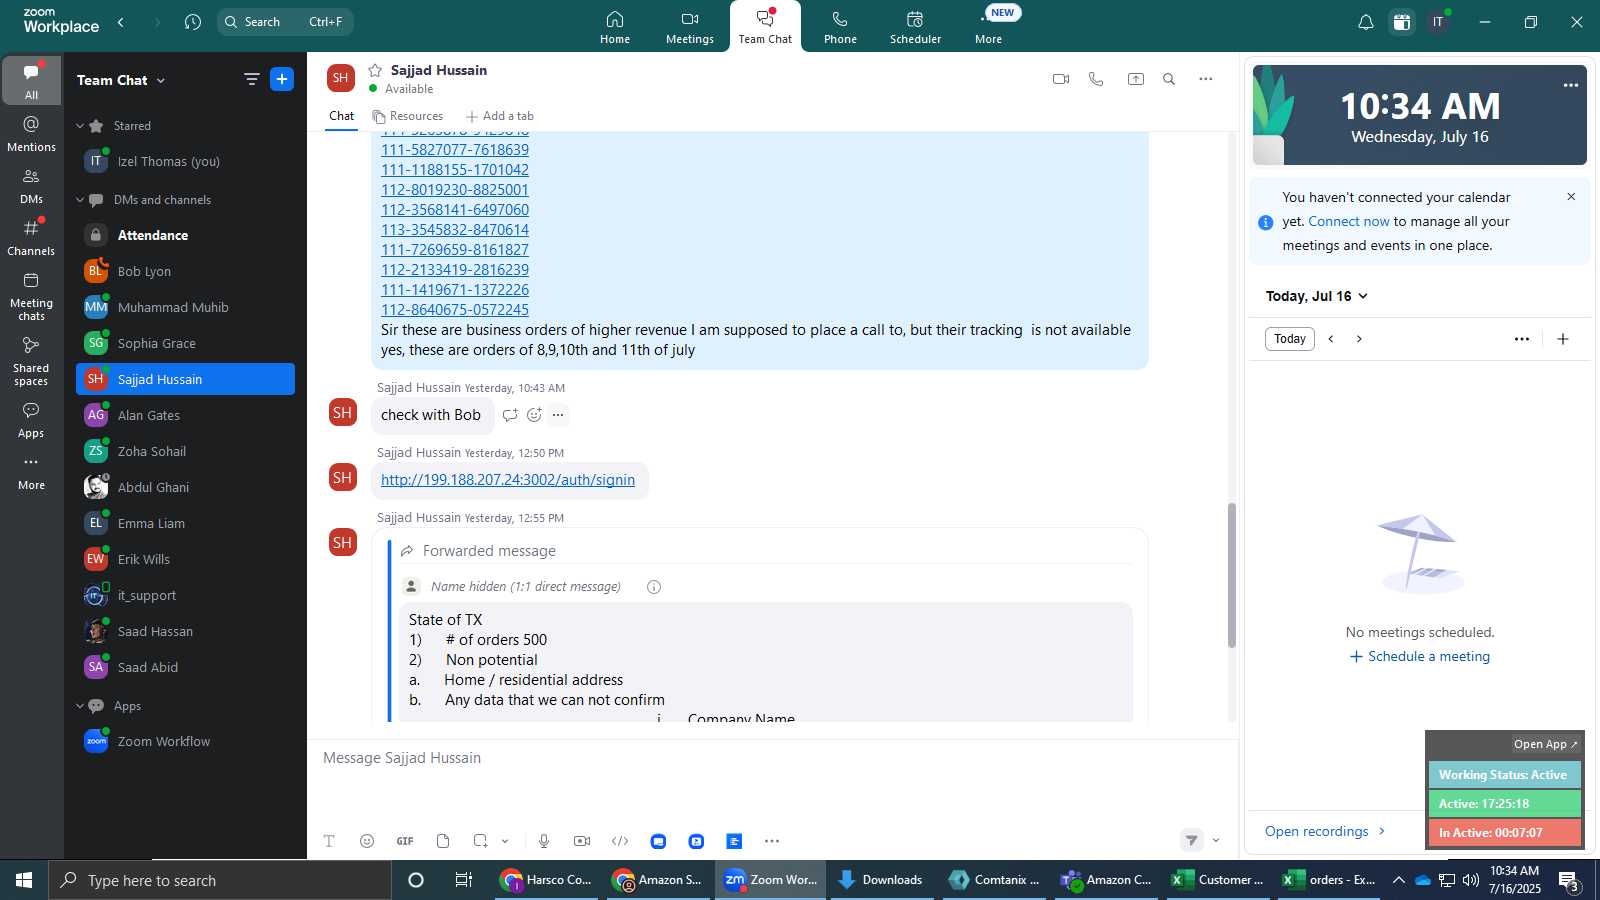
Task: Click the Search box in top bar
Action: (285, 22)
